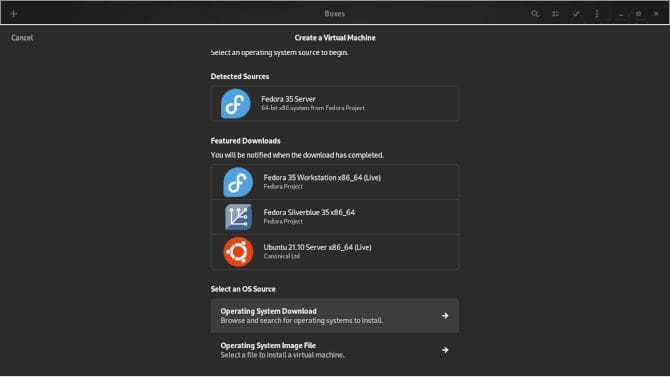Viewport: 670px width, 377px height.
Task: Download Fedora Silverblue 35 x86_64
Action: pos(335,217)
